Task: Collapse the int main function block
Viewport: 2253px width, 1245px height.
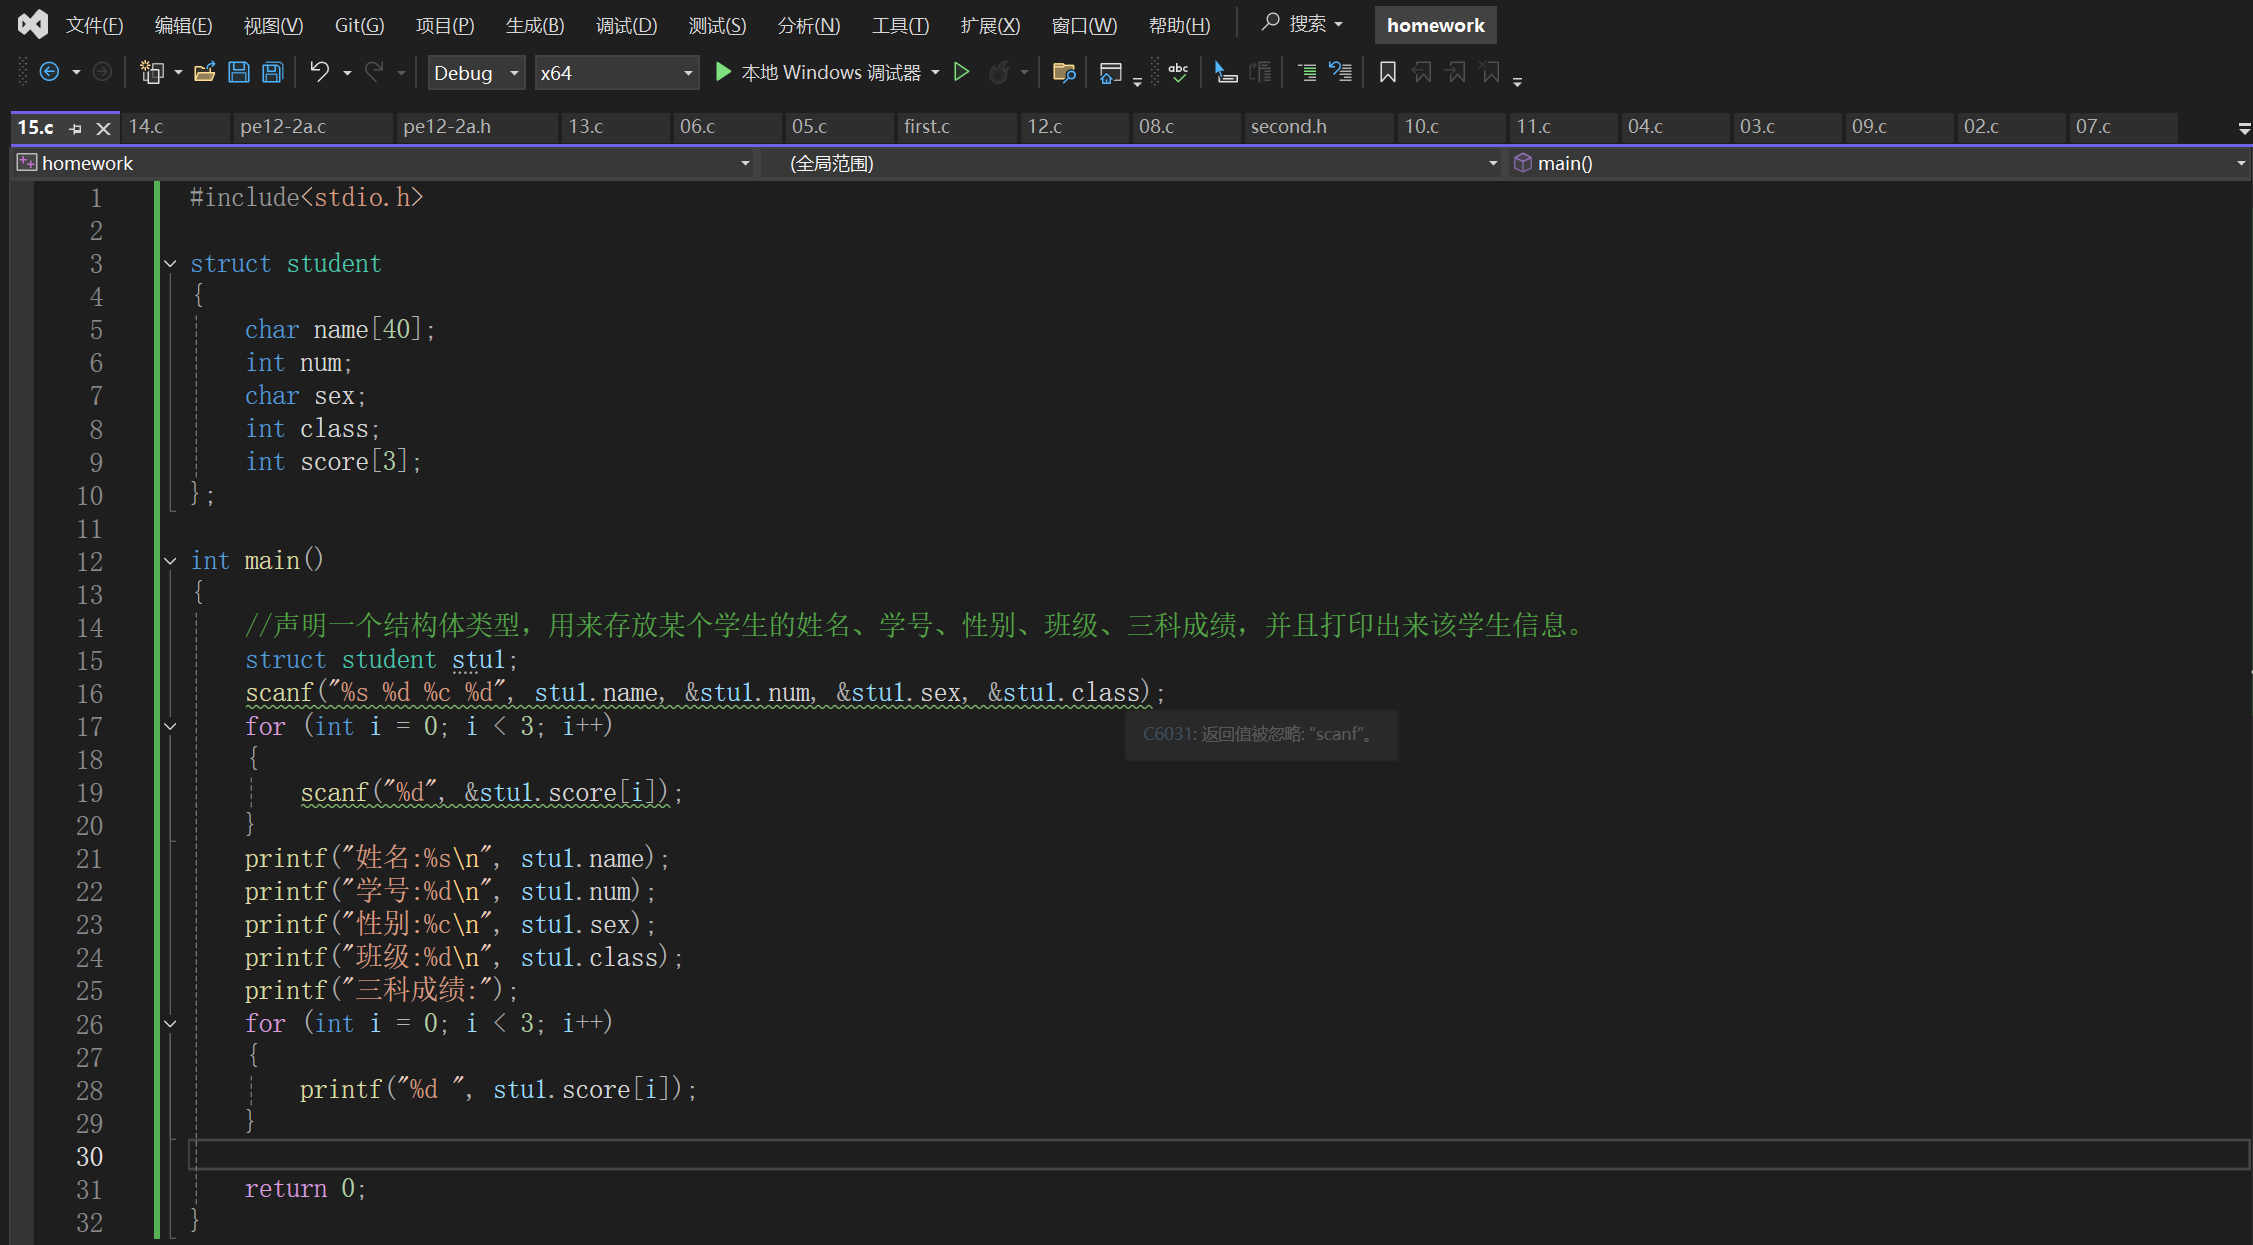Action: tap(170, 561)
